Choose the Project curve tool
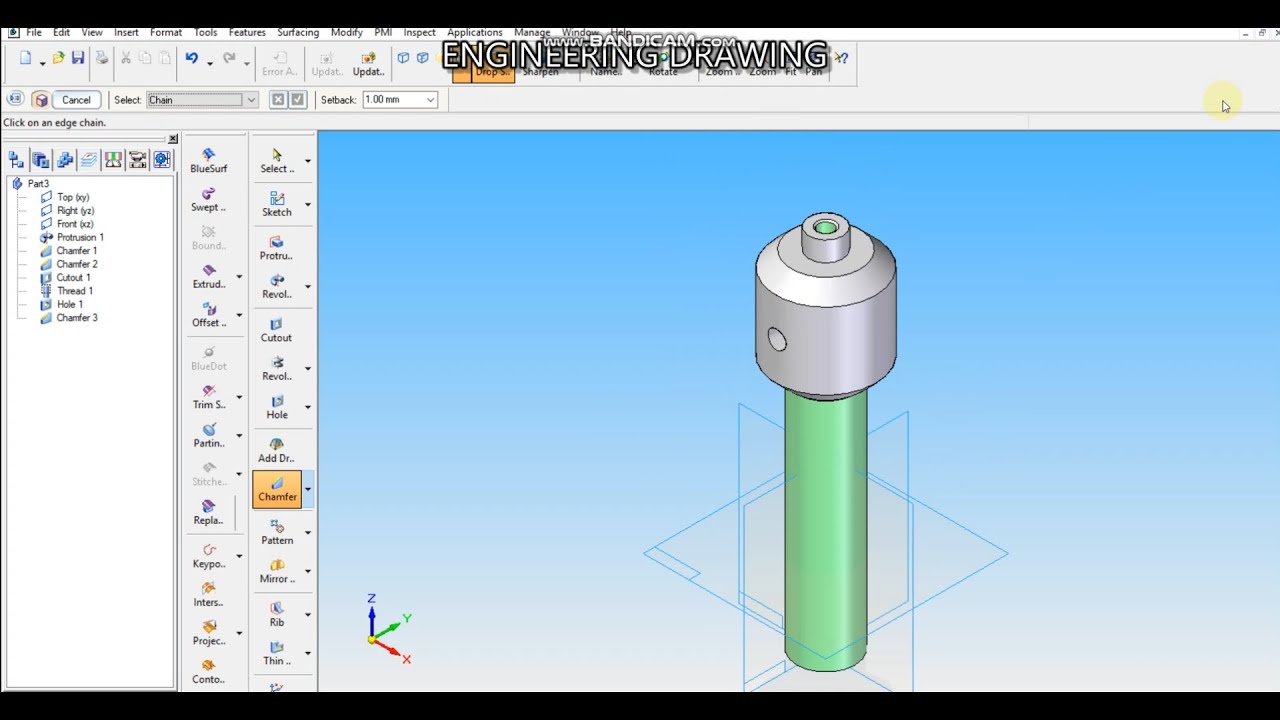 click(x=209, y=632)
